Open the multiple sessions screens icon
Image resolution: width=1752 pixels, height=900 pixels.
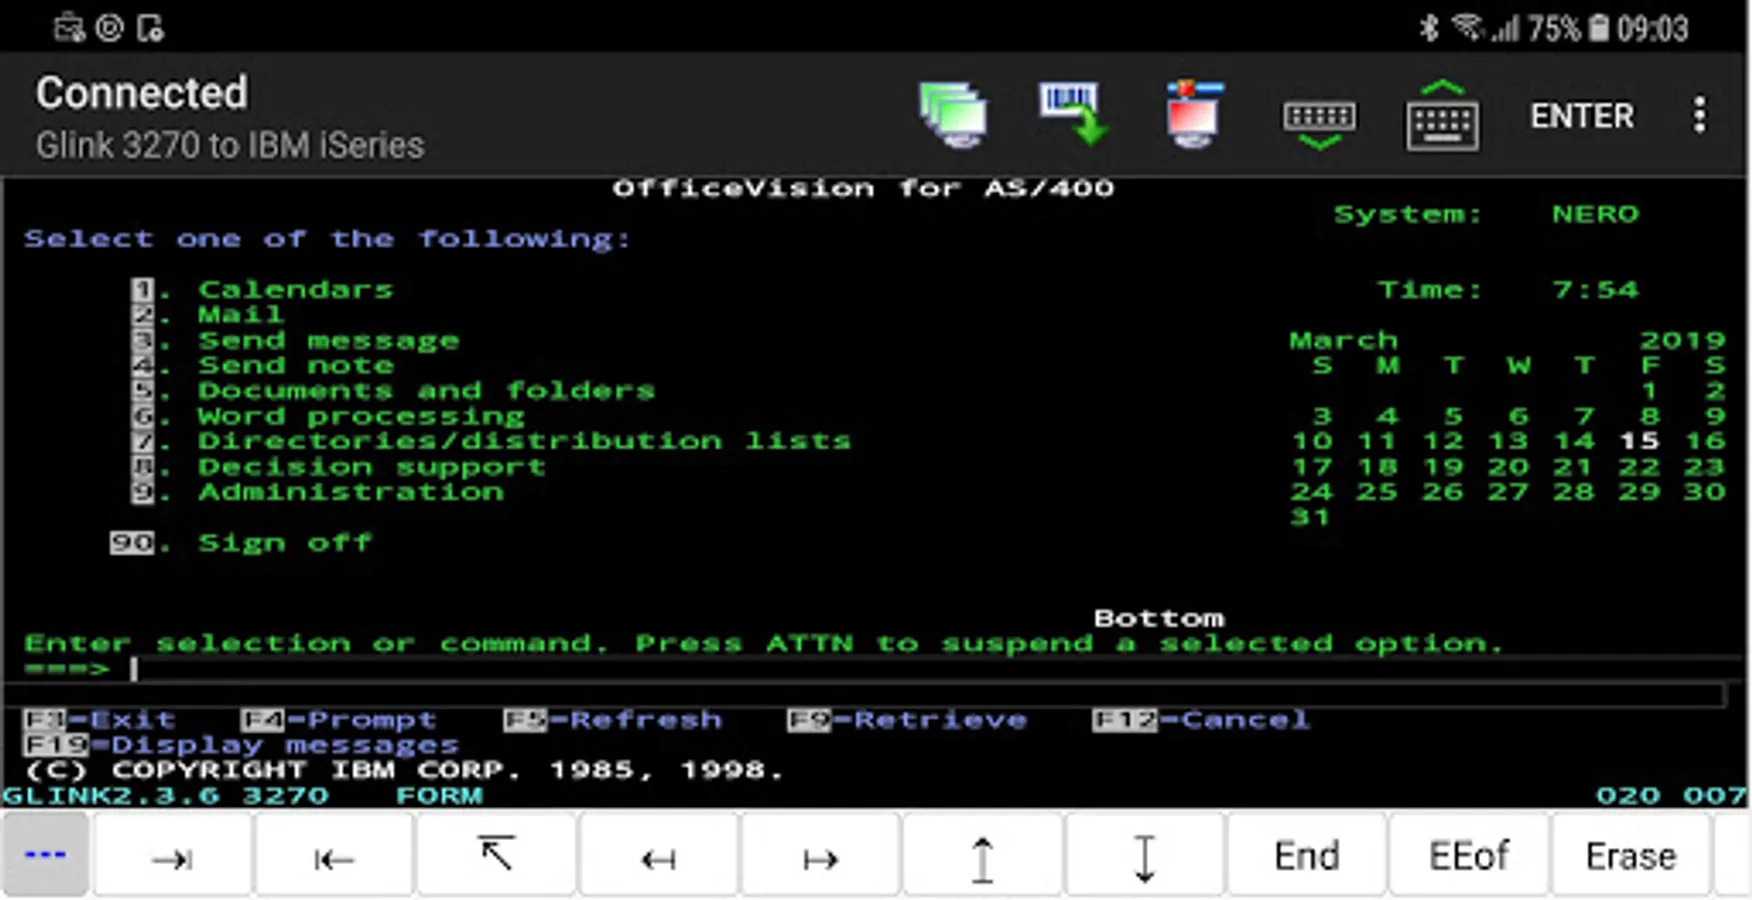click(x=953, y=115)
